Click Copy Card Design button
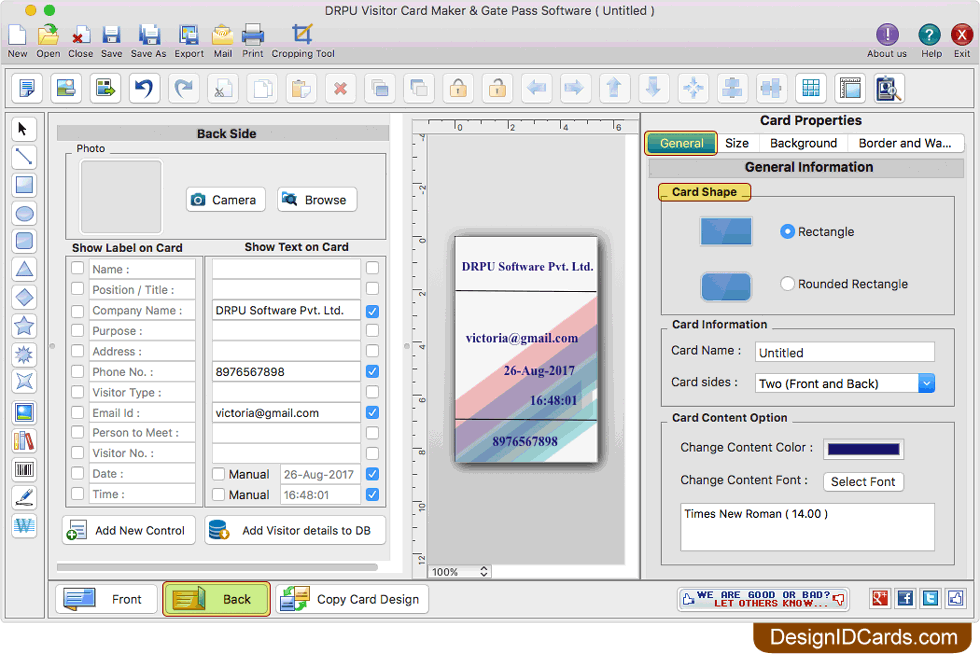Image resolution: width=980 pixels, height=654 pixels. pos(352,599)
